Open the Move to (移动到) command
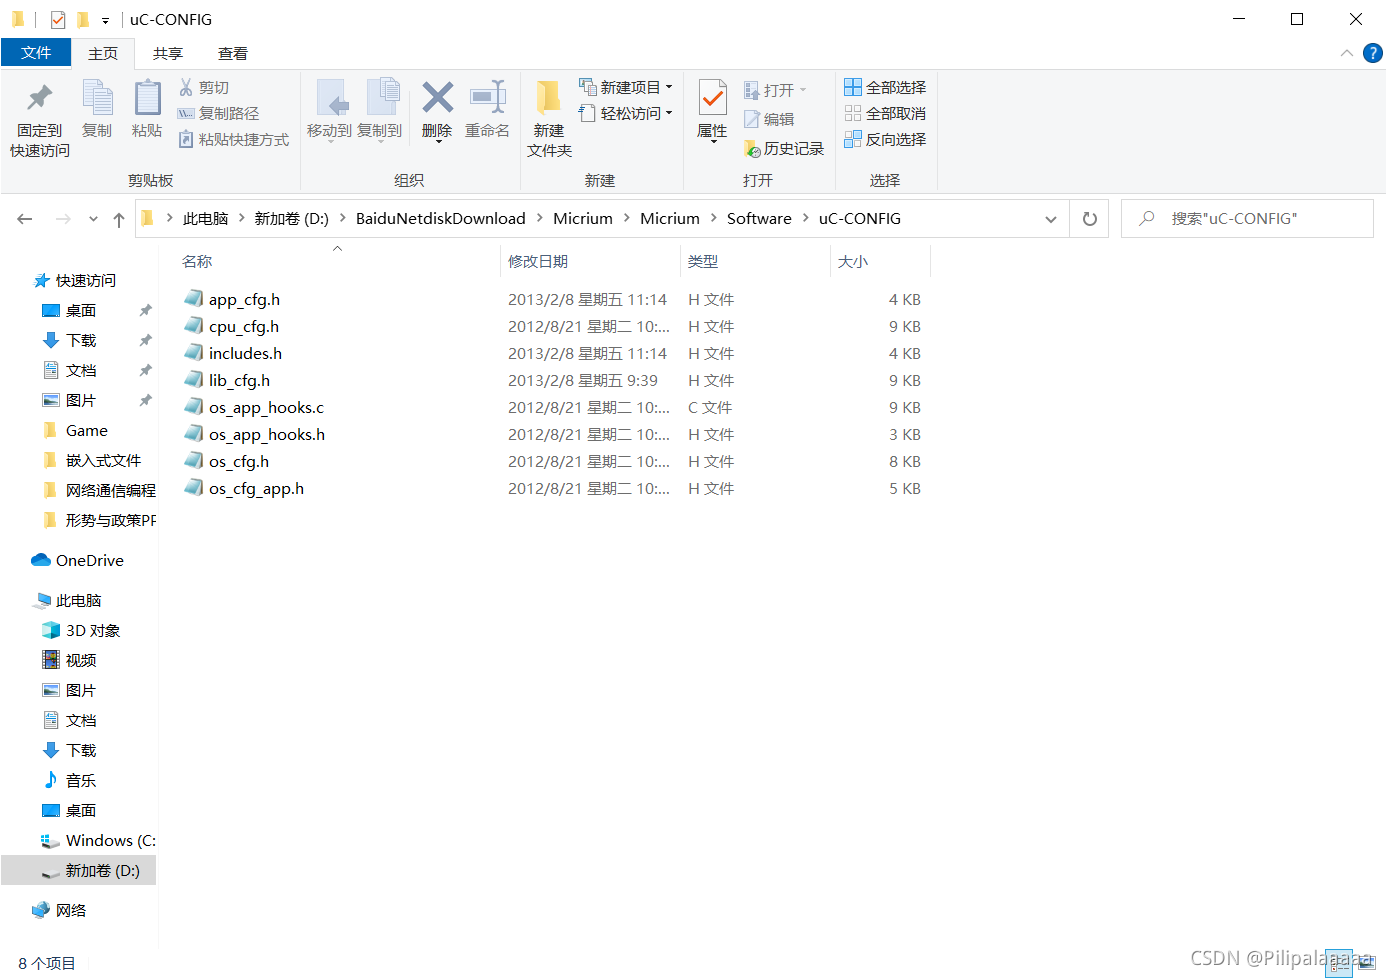Image resolution: width=1387 pixels, height=979 pixels. 330,110
